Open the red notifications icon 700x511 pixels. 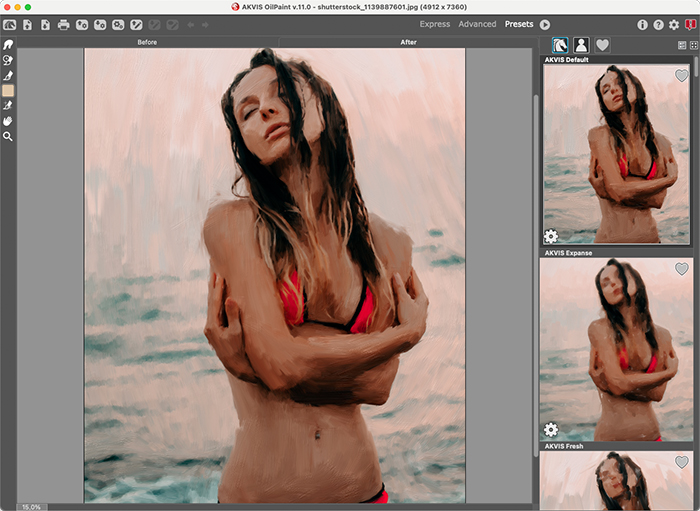click(x=690, y=25)
